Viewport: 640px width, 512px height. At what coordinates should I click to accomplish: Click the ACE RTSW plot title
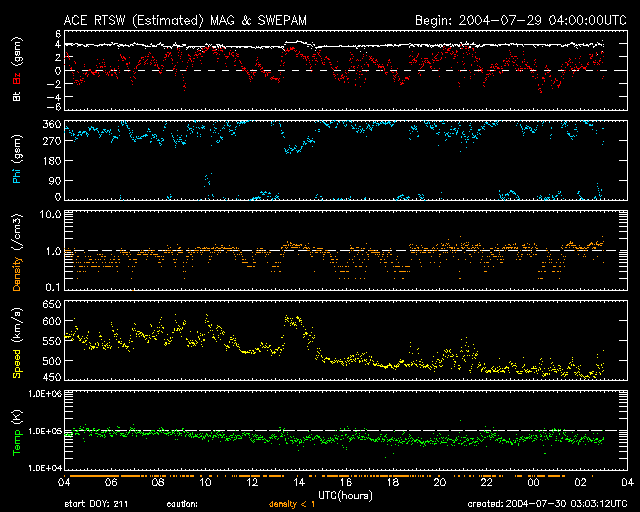click(x=195, y=19)
